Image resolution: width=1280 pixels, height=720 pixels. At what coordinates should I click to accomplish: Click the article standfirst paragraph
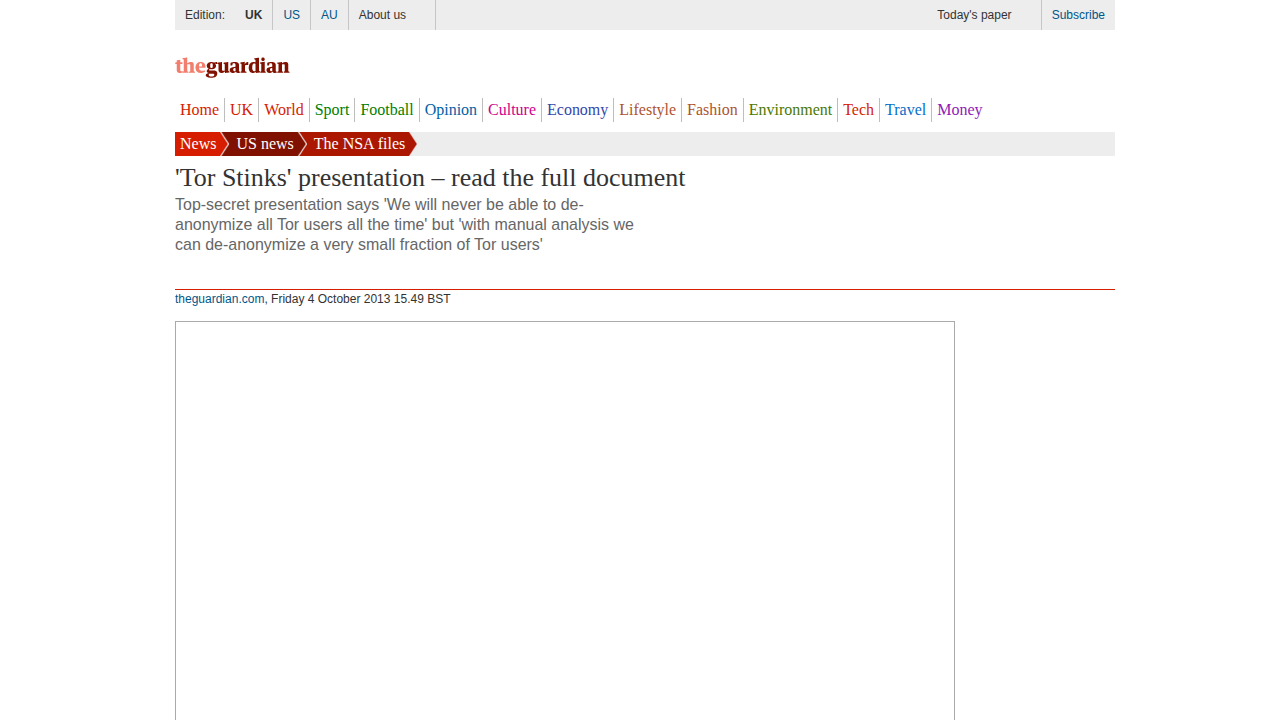pos(404,225)
